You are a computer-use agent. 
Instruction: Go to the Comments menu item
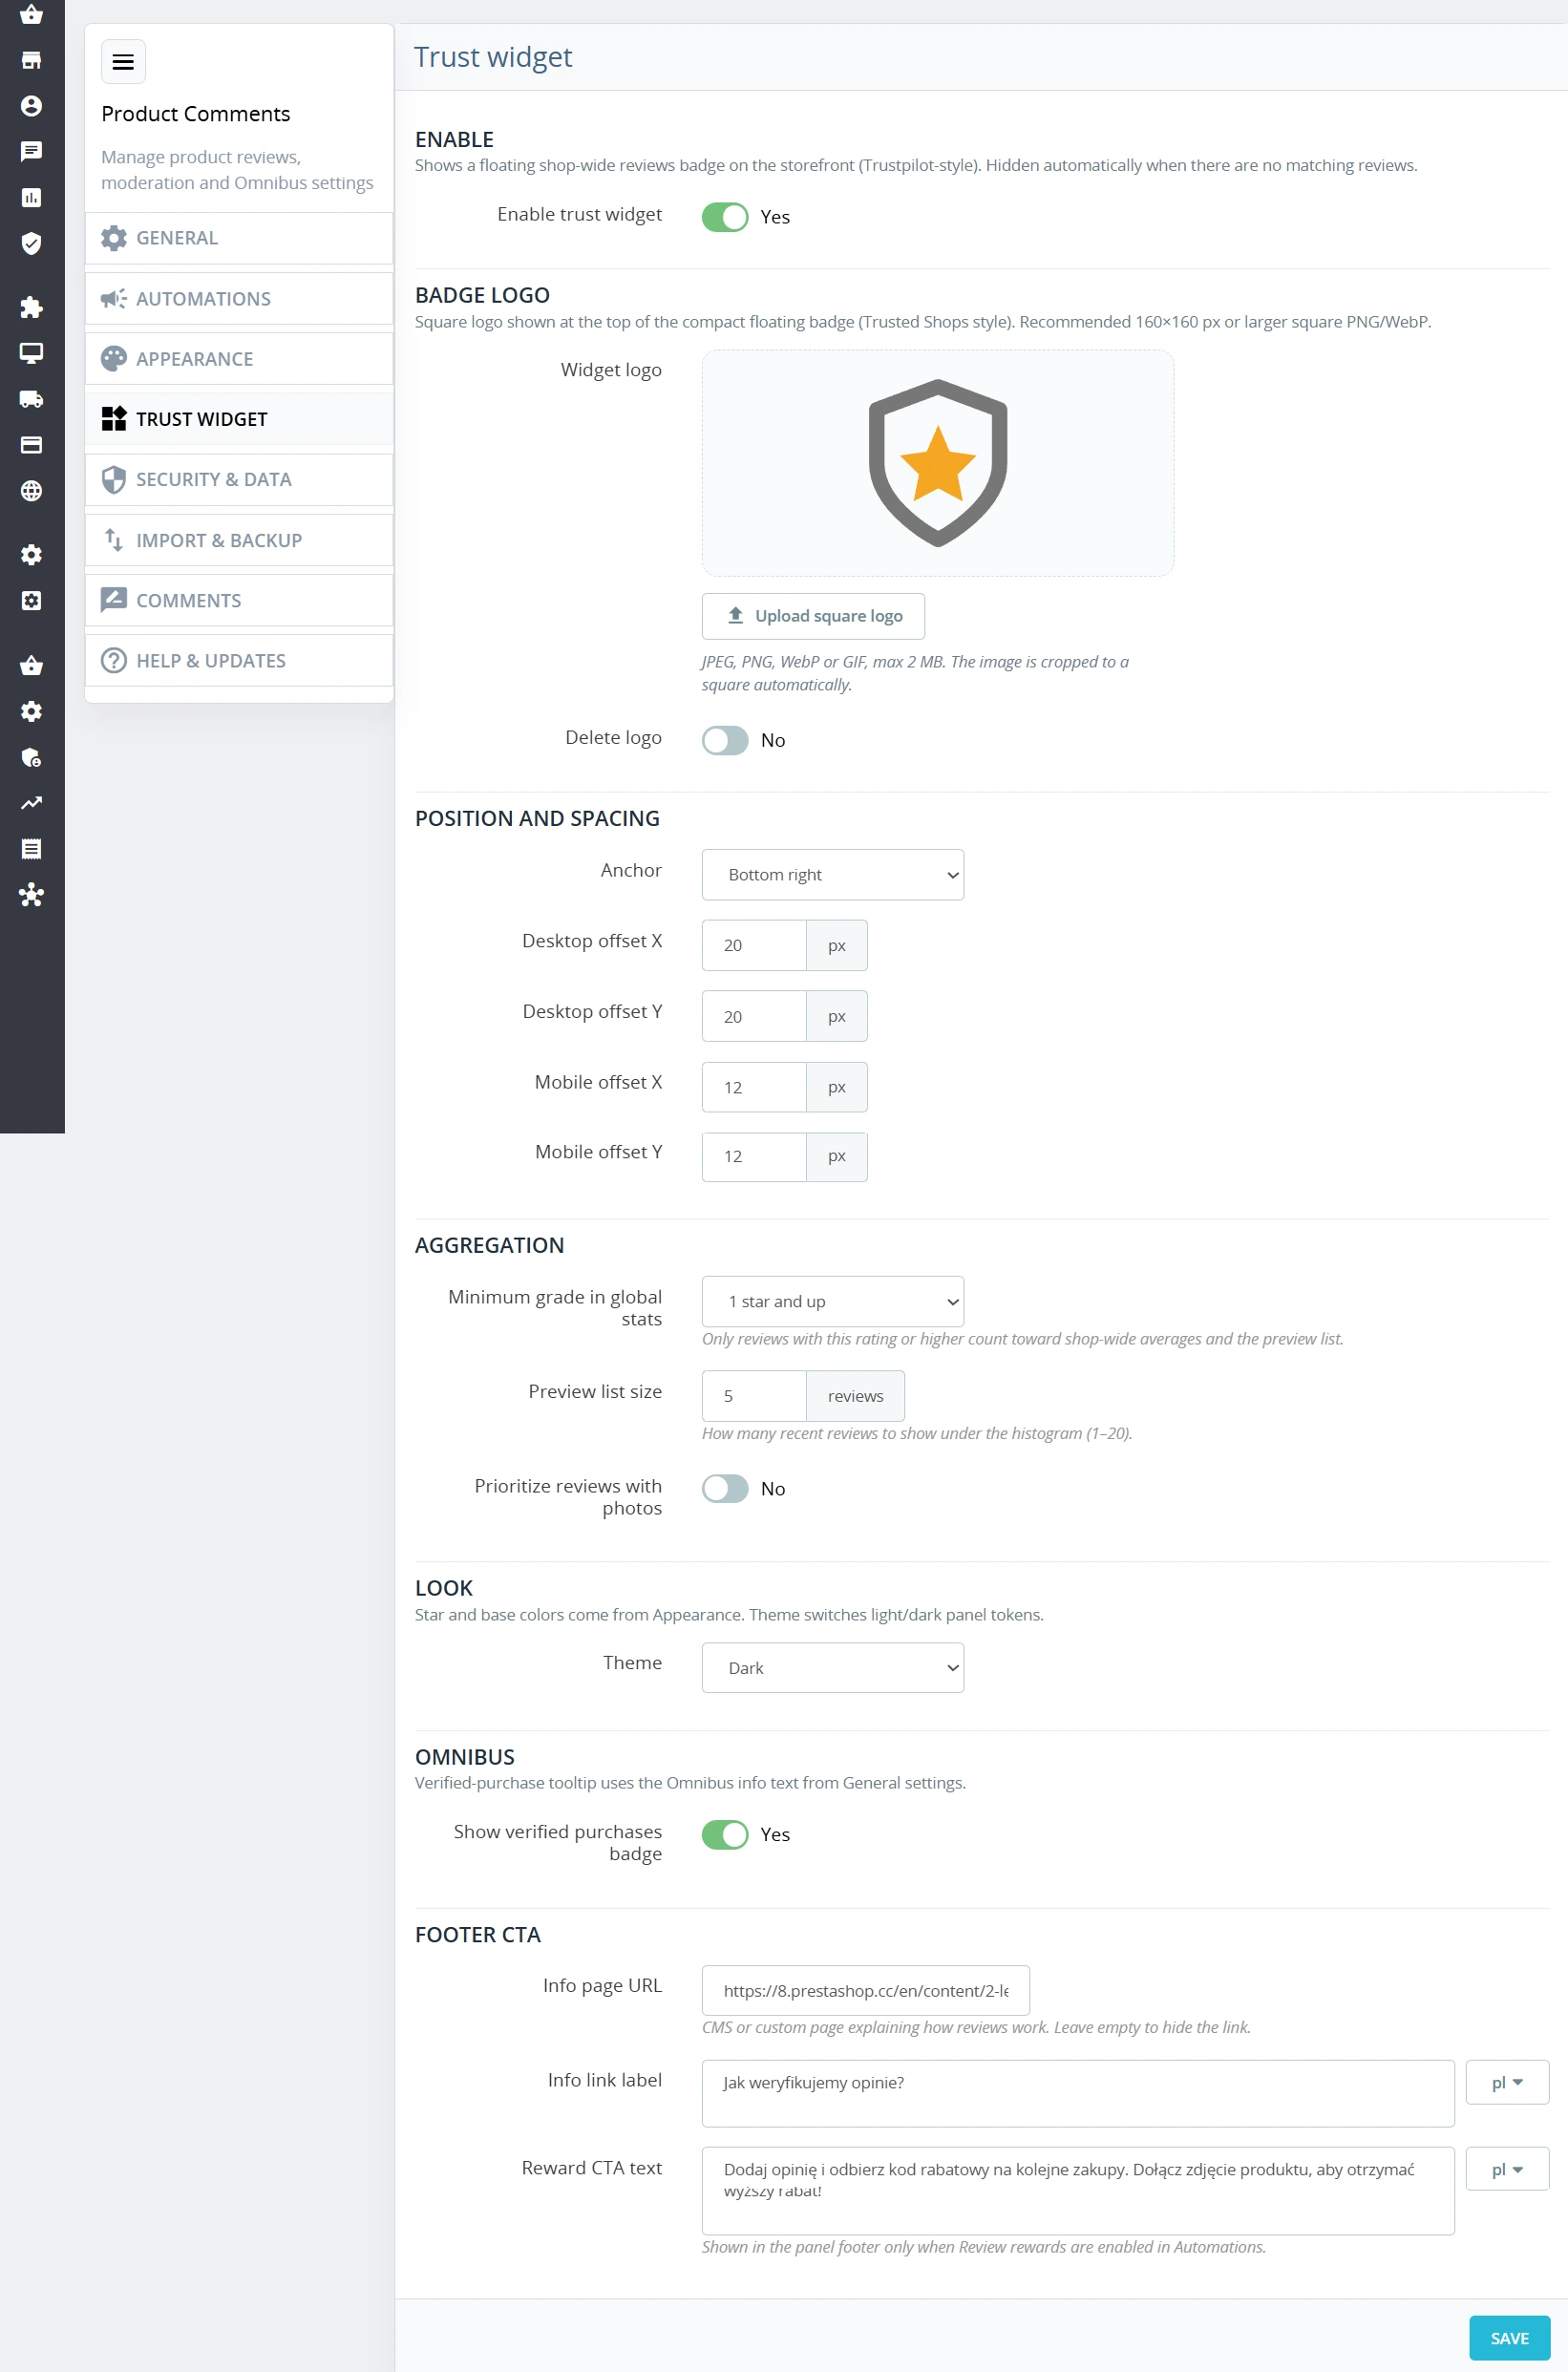[x=239, y=600]
